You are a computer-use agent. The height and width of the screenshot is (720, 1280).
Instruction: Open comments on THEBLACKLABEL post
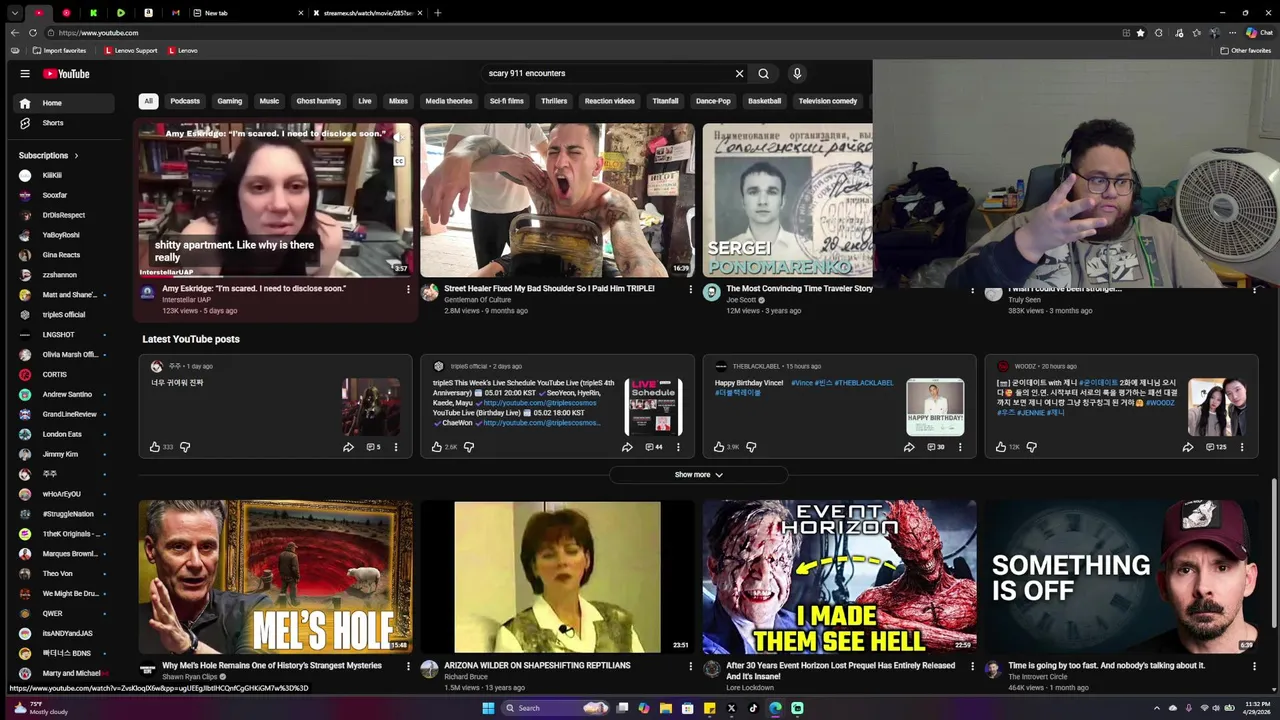935,447
